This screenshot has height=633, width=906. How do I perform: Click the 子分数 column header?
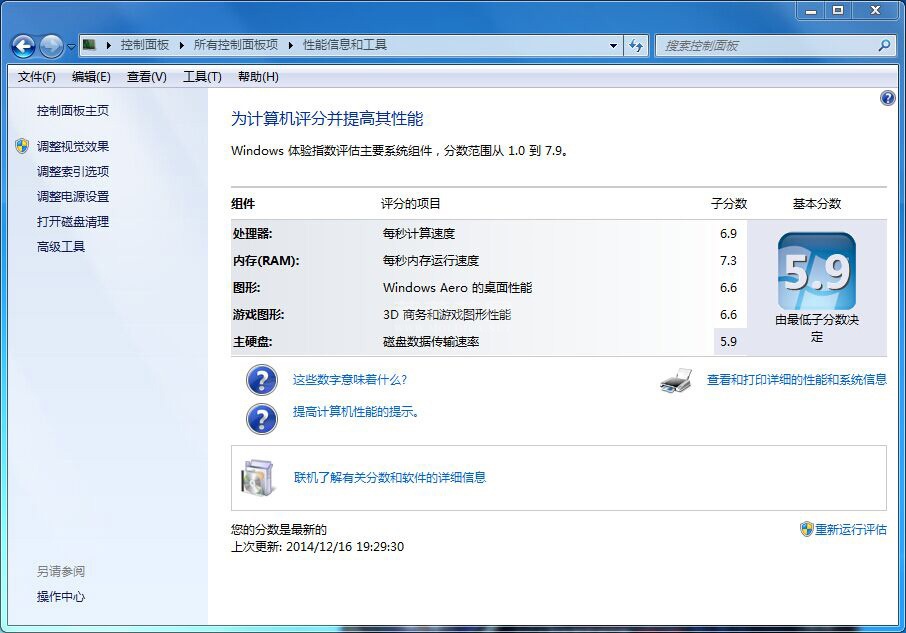(729, 204)
